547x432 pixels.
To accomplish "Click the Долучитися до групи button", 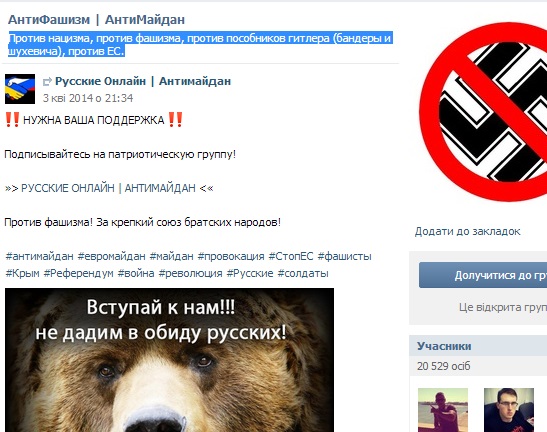I will pos(483,275).
